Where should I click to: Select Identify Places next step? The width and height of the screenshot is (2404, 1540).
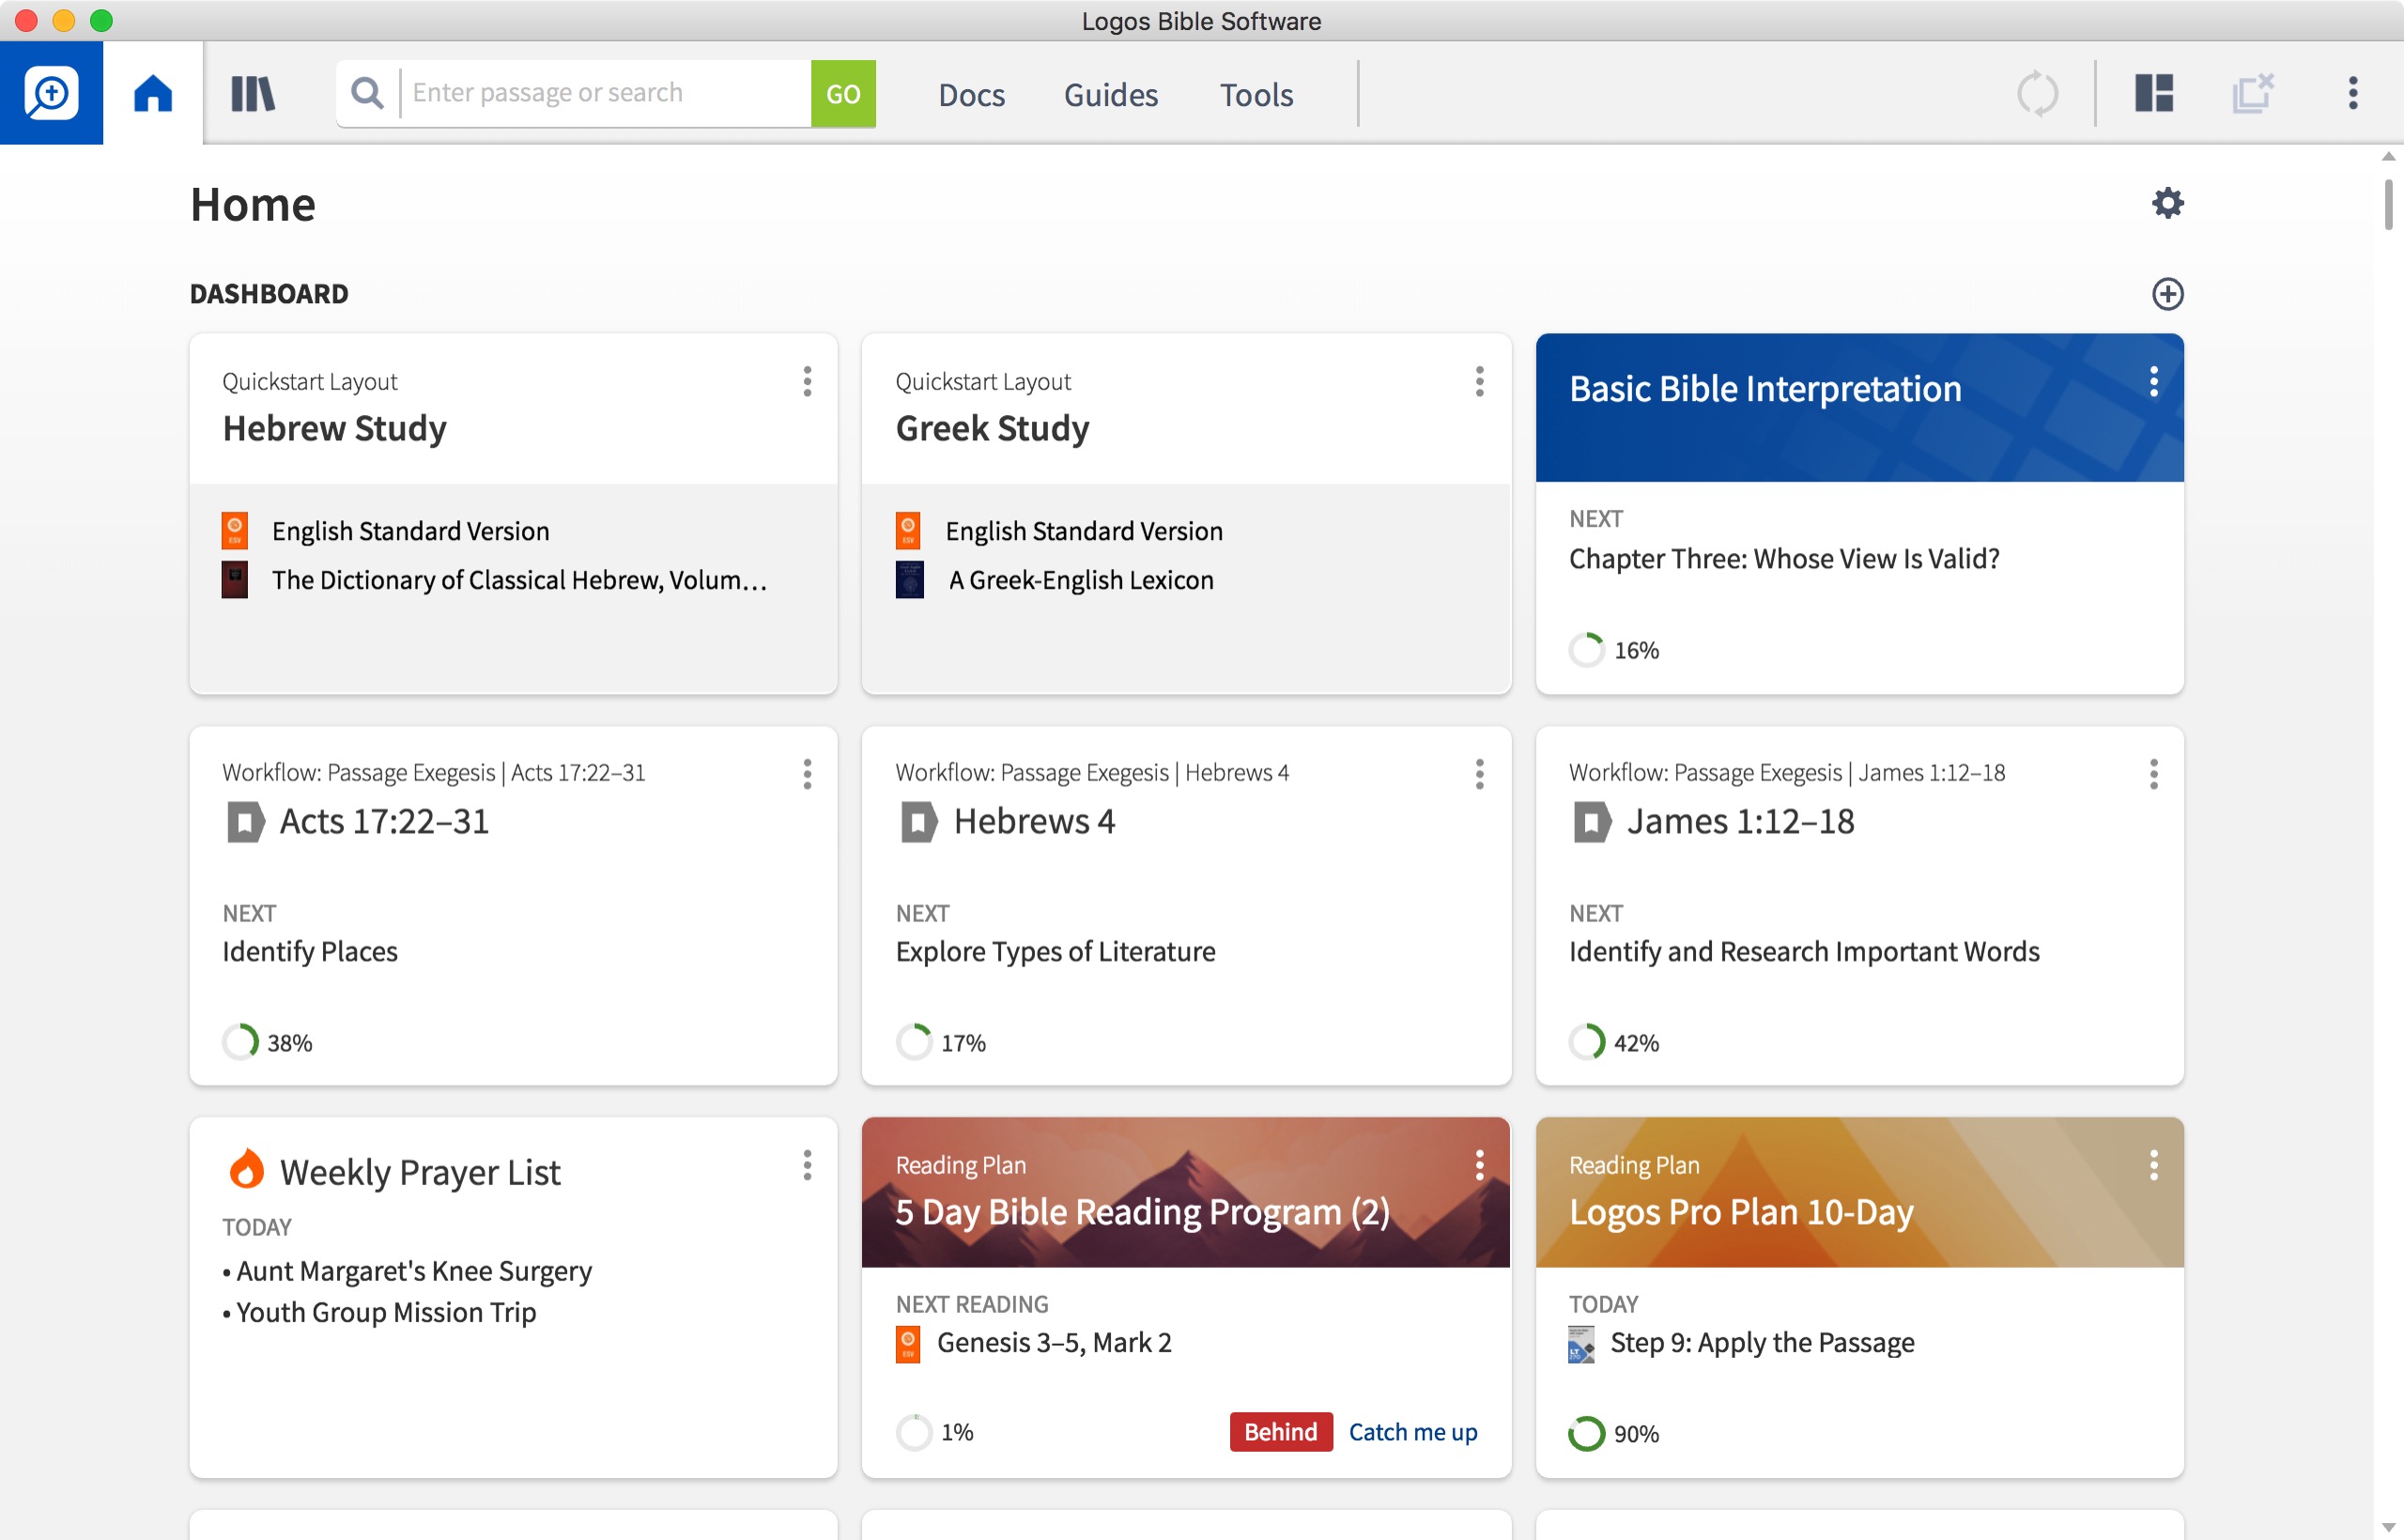coord(310,951)
